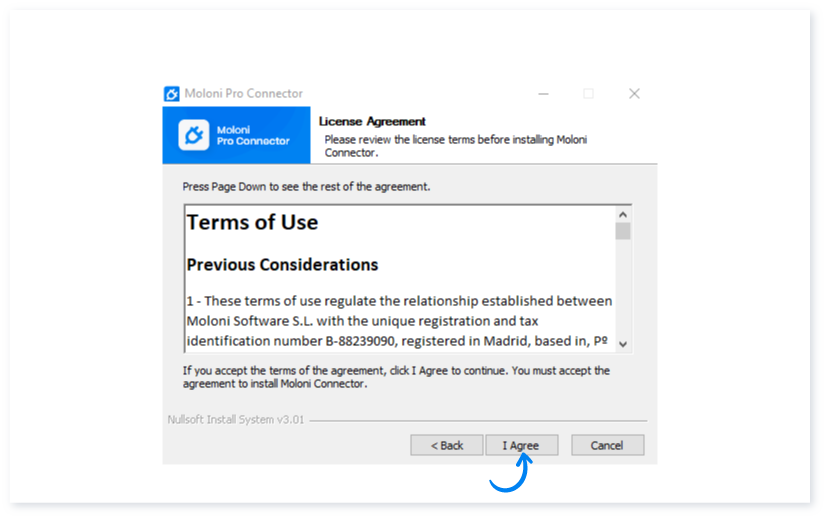Click the empty scrollbar track below the thumb
Image resolution: width=824 pixels, height=517 pixels.
(623, 288)
